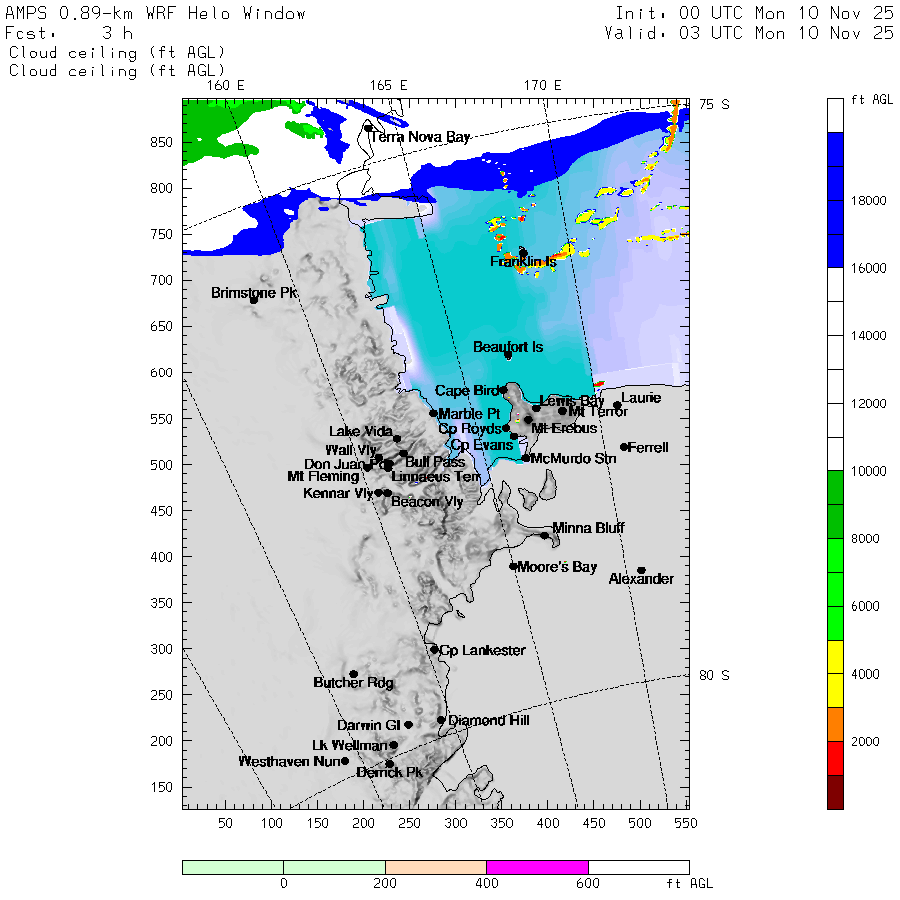Click the 165 E longitude label
This screenshot has height=900, width=900.
coord(389,86)
